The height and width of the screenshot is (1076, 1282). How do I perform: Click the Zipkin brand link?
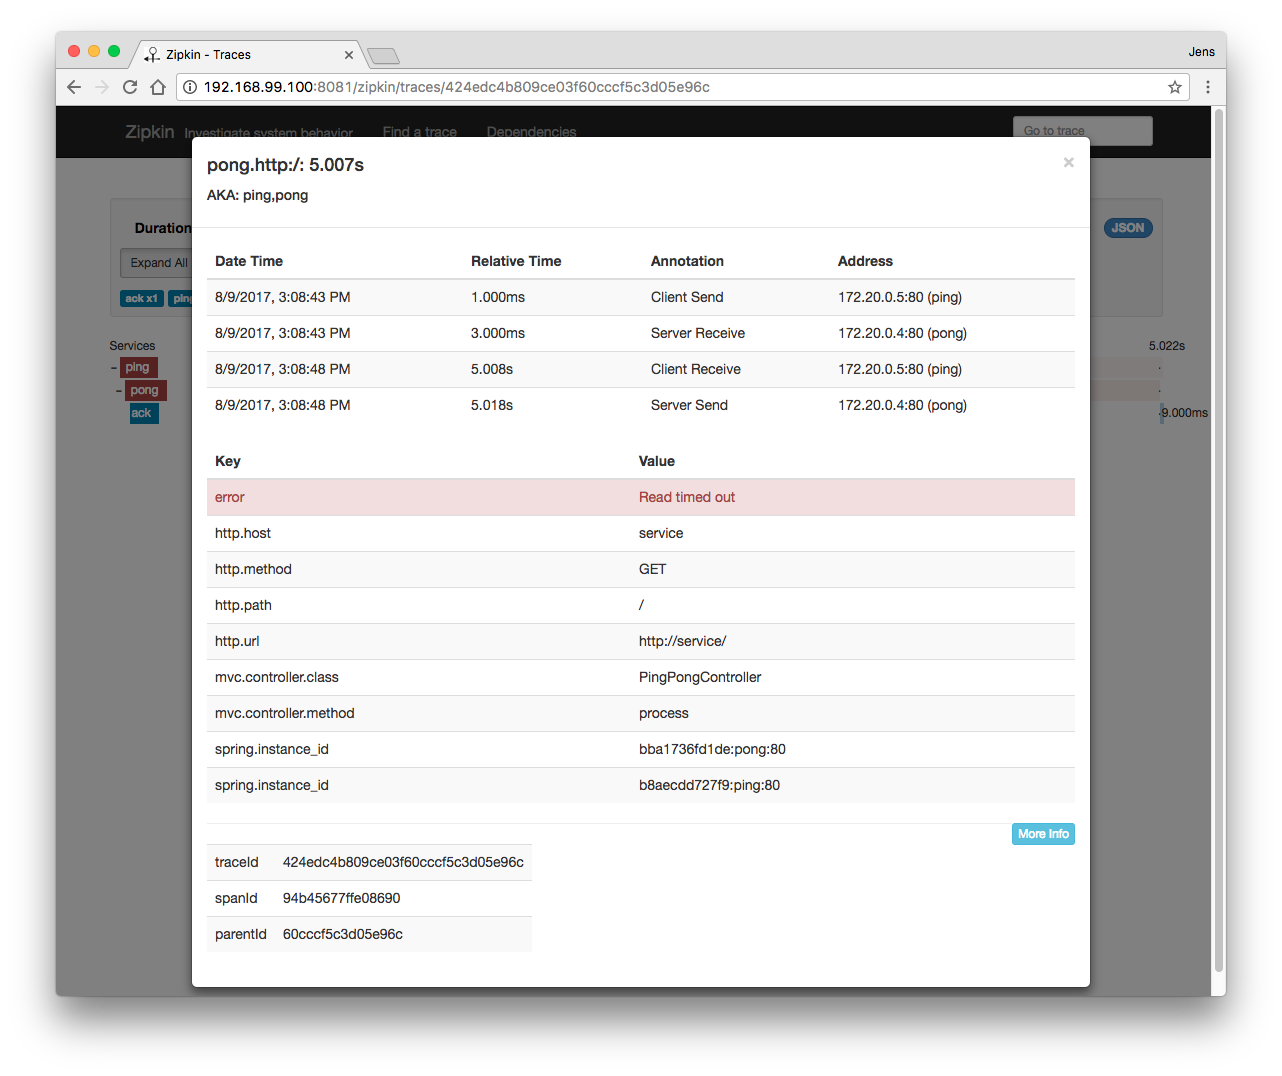150,132
